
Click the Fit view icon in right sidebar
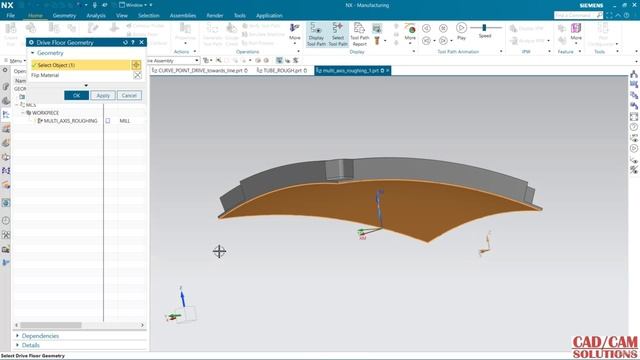pos(633,117)
